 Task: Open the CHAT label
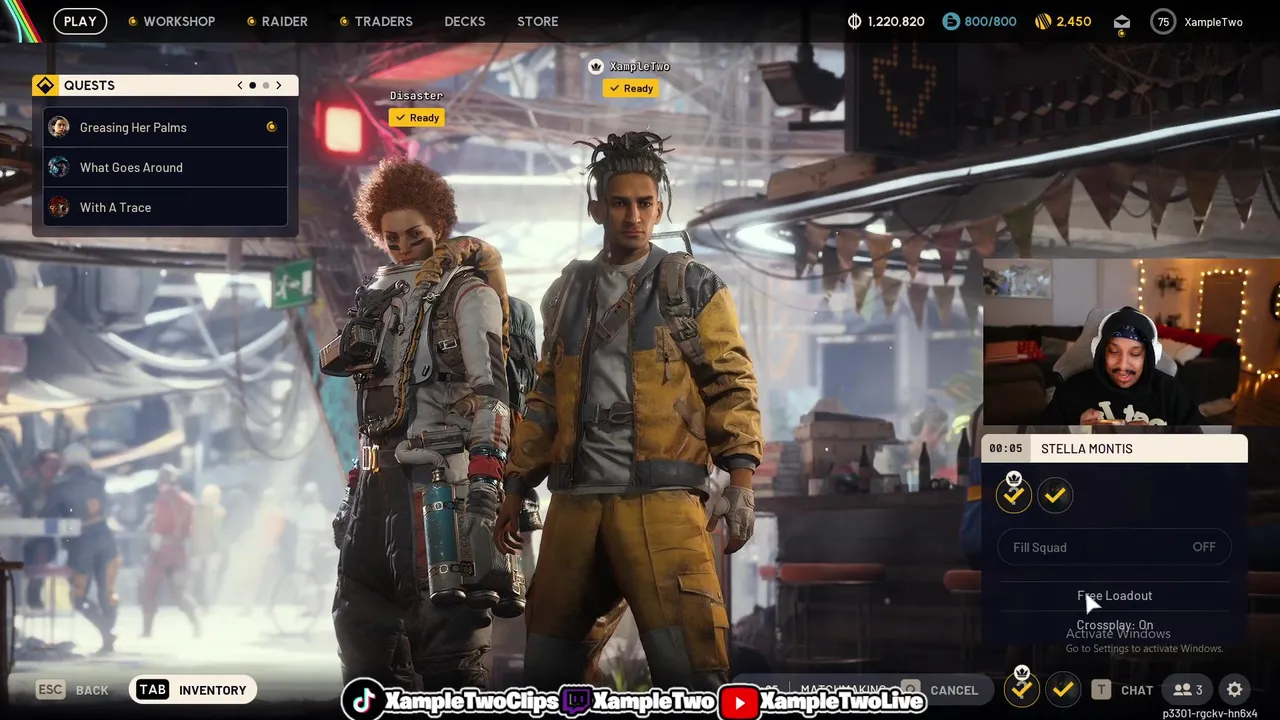1137,690
